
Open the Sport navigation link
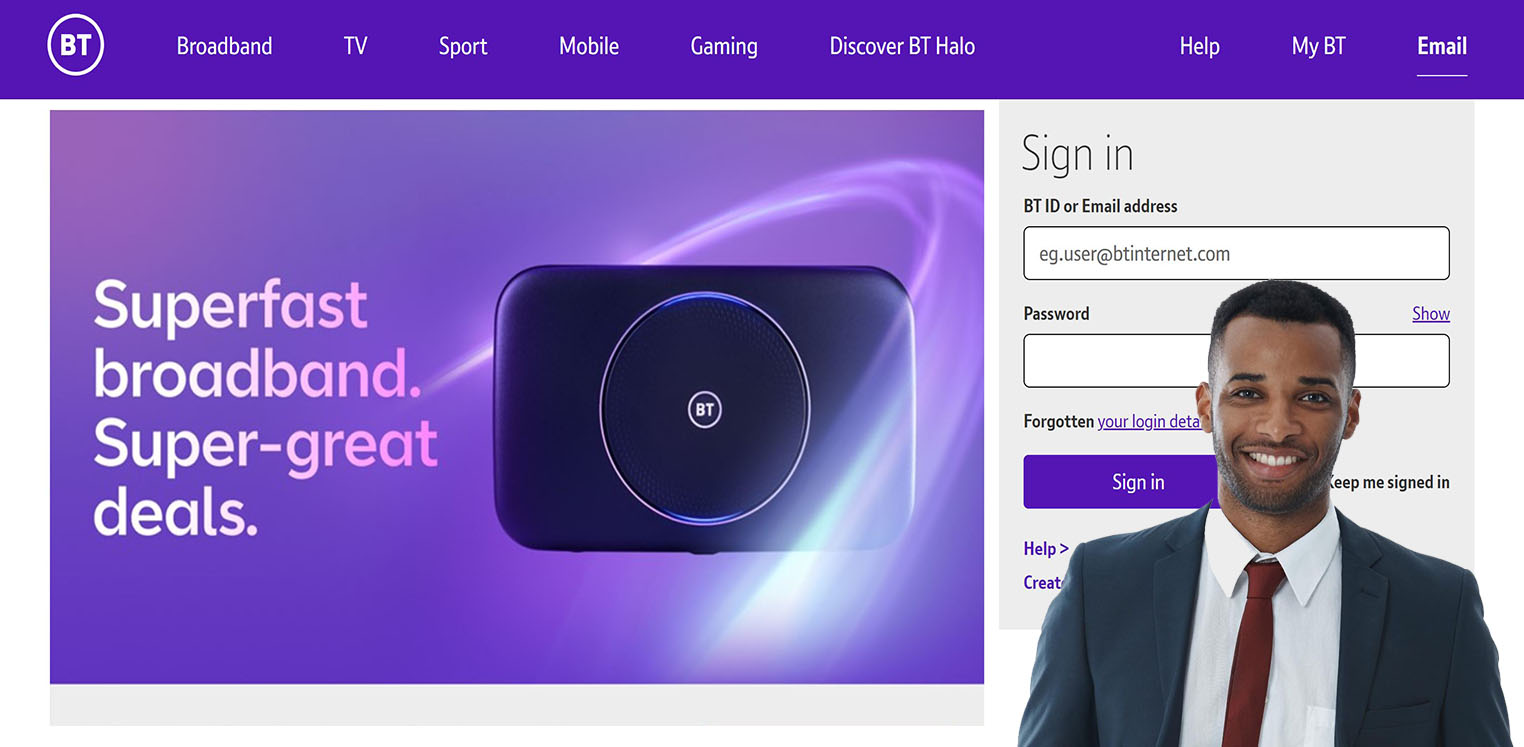point(463,46)
